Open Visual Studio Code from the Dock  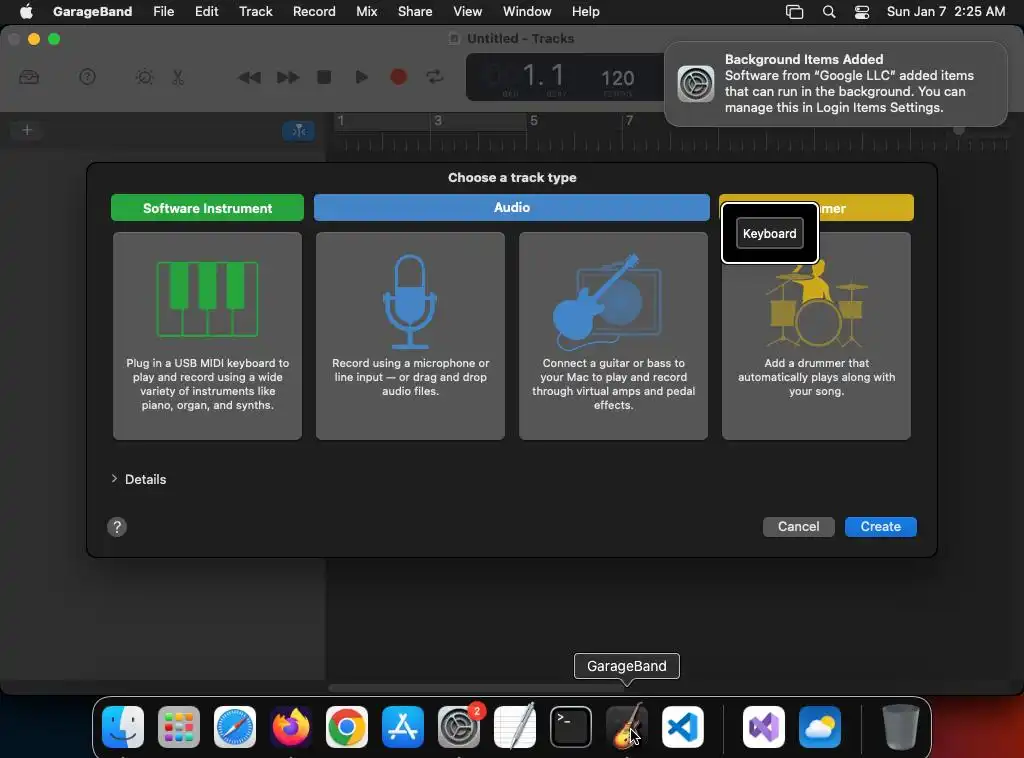tap(682, 727)
